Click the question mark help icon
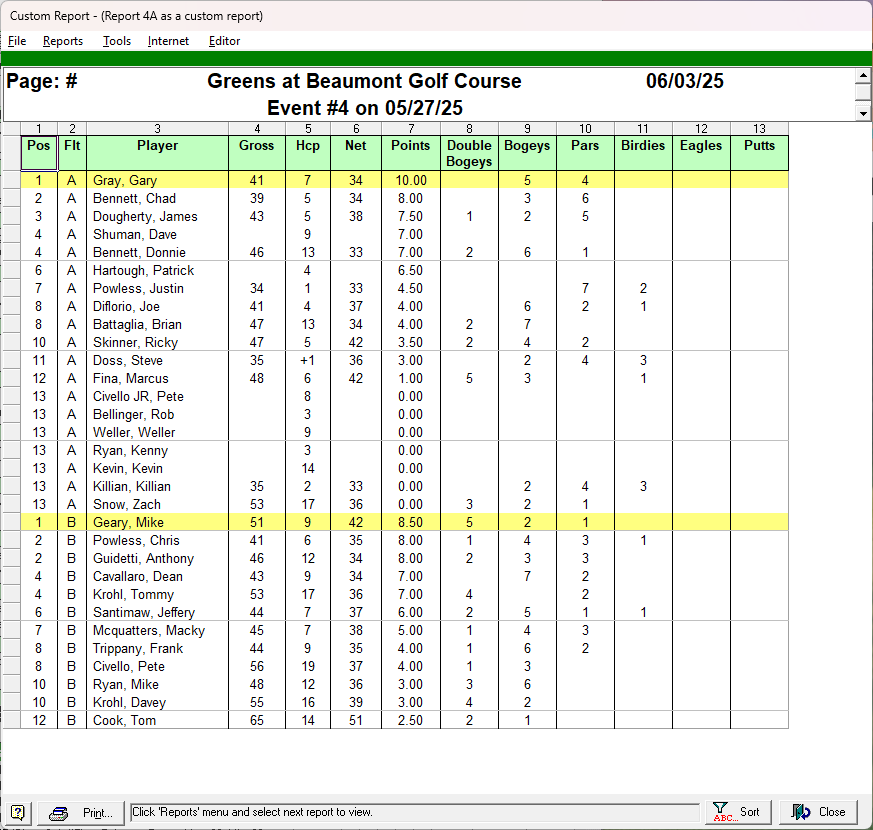 [18, 812]
